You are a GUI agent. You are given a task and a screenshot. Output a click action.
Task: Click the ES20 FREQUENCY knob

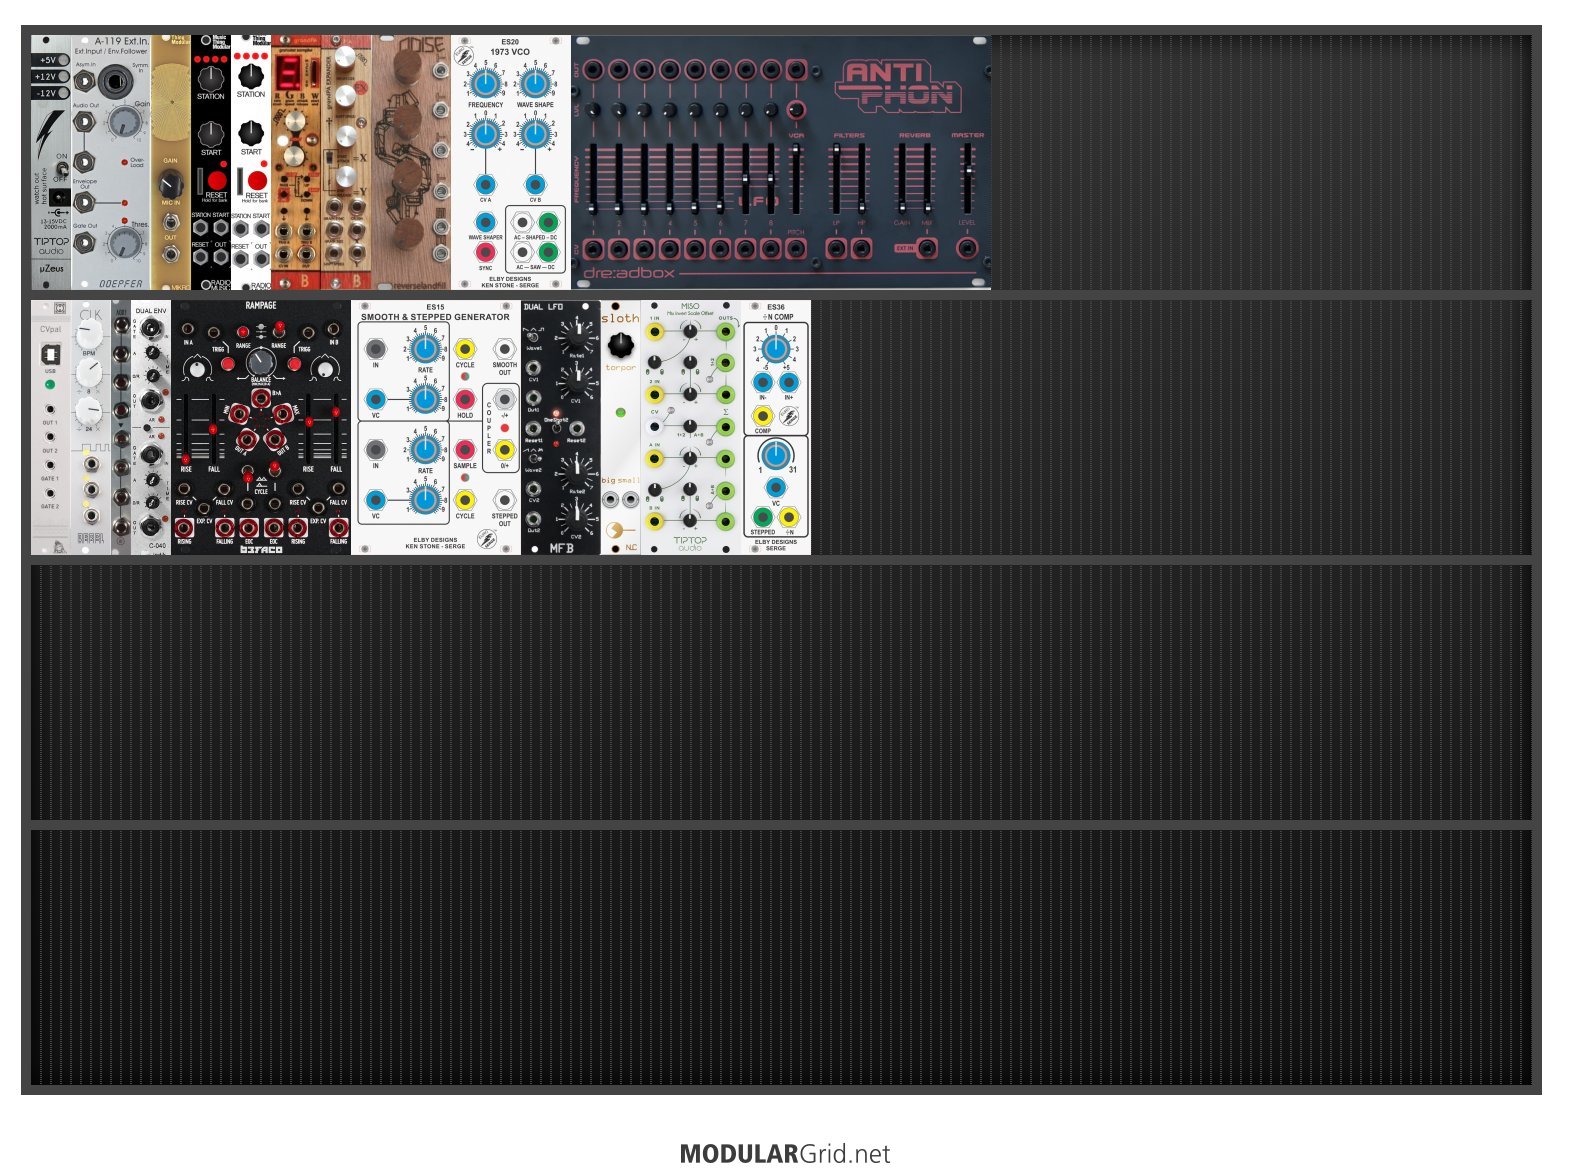(x=485, y=83)
